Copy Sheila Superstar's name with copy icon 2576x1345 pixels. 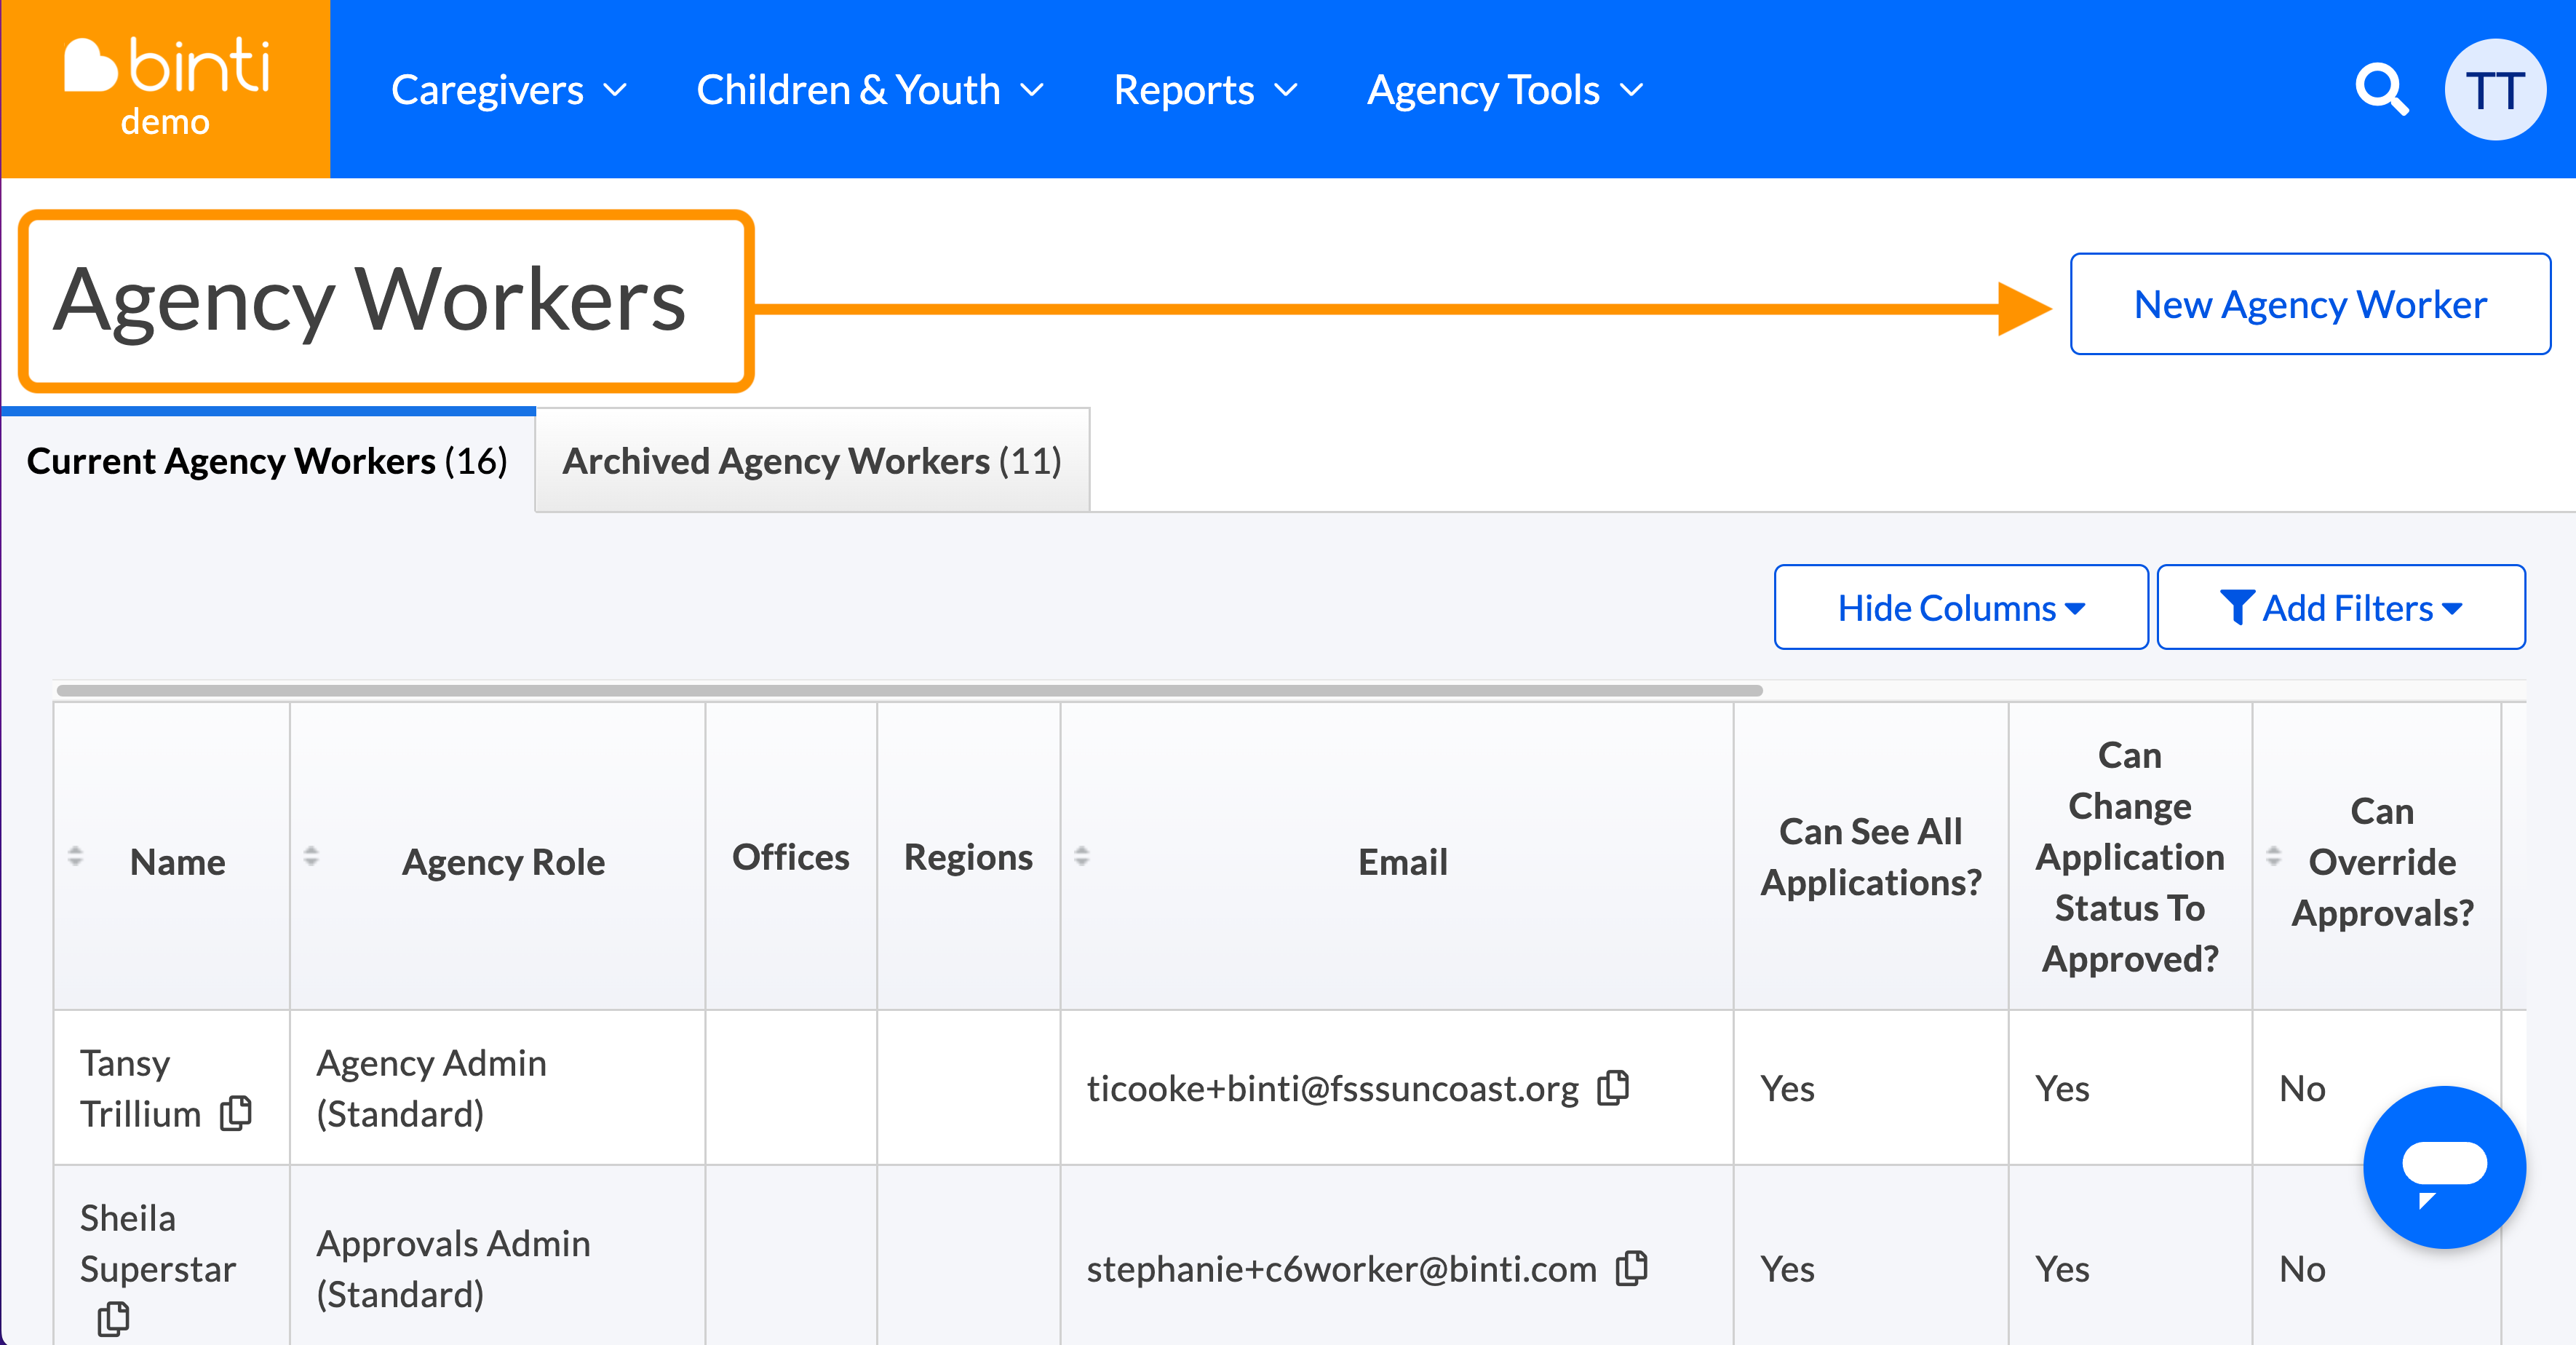(x=113, y=1319)
